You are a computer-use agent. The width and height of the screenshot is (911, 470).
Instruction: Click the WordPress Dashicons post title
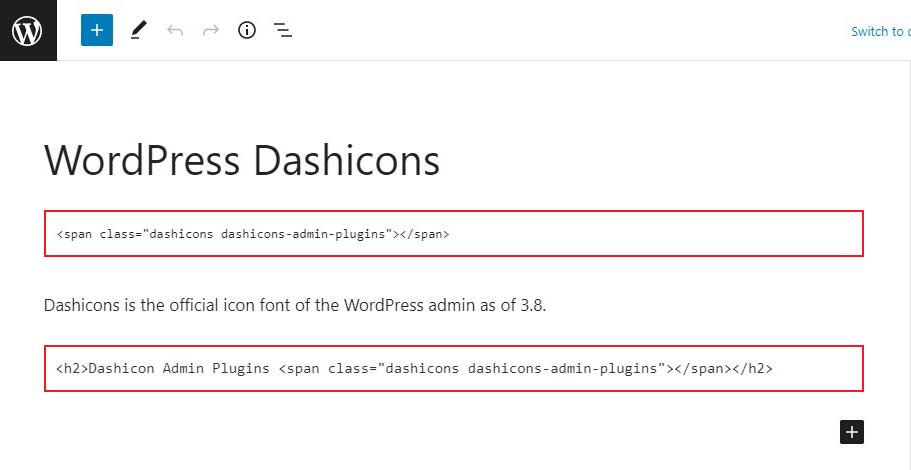pos(242,160)
